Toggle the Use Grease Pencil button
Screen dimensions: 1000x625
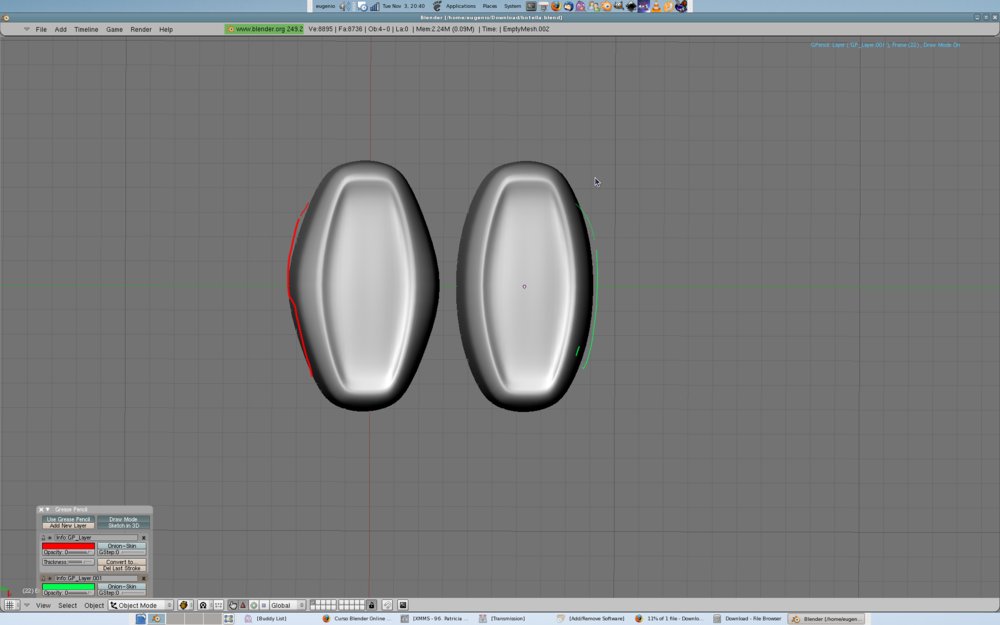pos(68,519)
